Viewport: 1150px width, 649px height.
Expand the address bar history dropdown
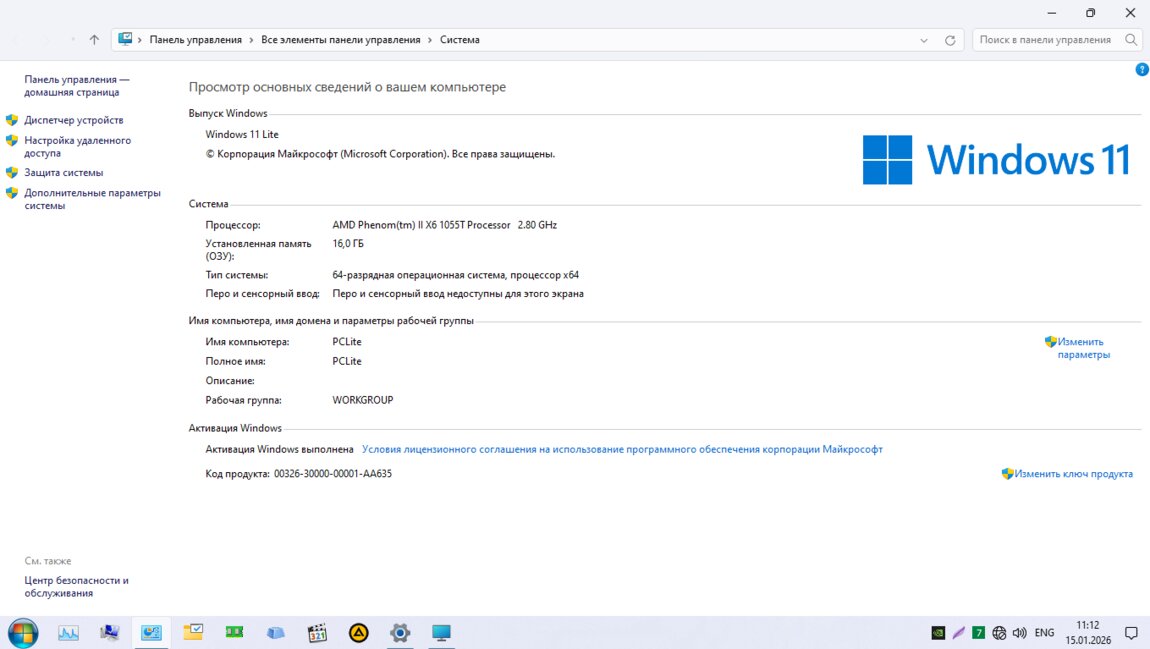(924, 40)
